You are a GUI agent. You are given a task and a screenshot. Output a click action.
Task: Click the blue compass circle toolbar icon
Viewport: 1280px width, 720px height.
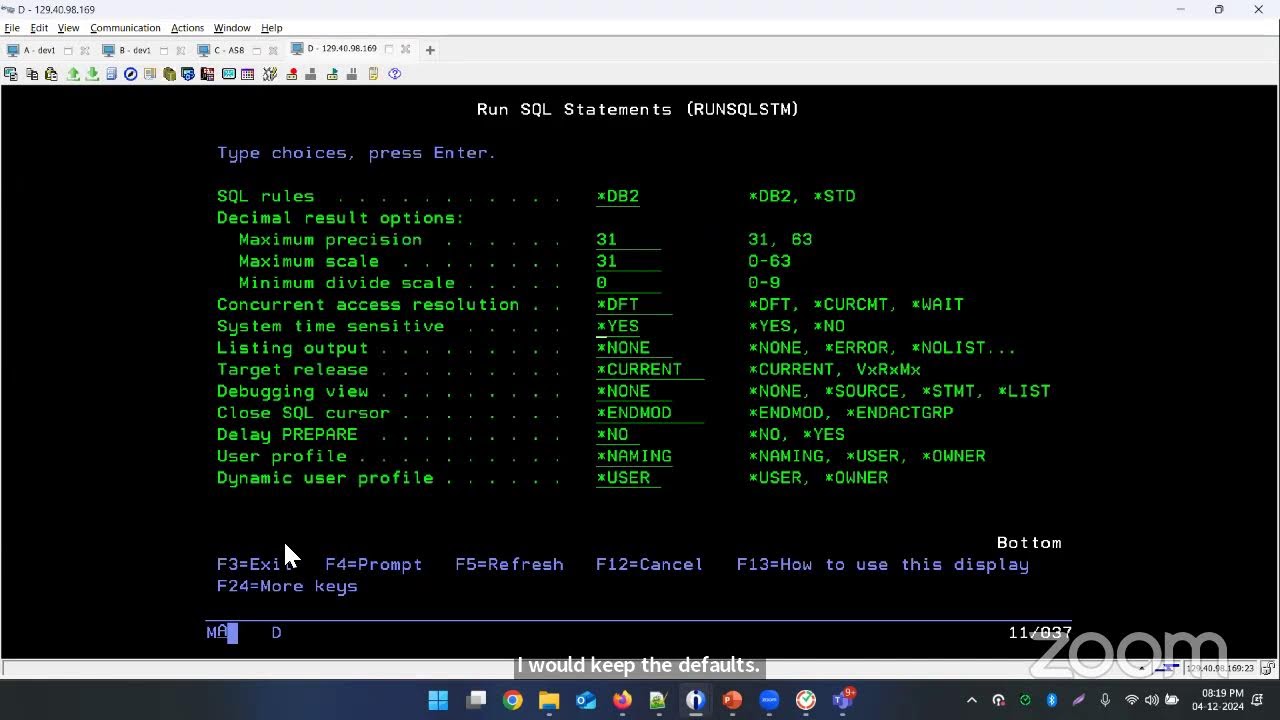pos(130,74)
